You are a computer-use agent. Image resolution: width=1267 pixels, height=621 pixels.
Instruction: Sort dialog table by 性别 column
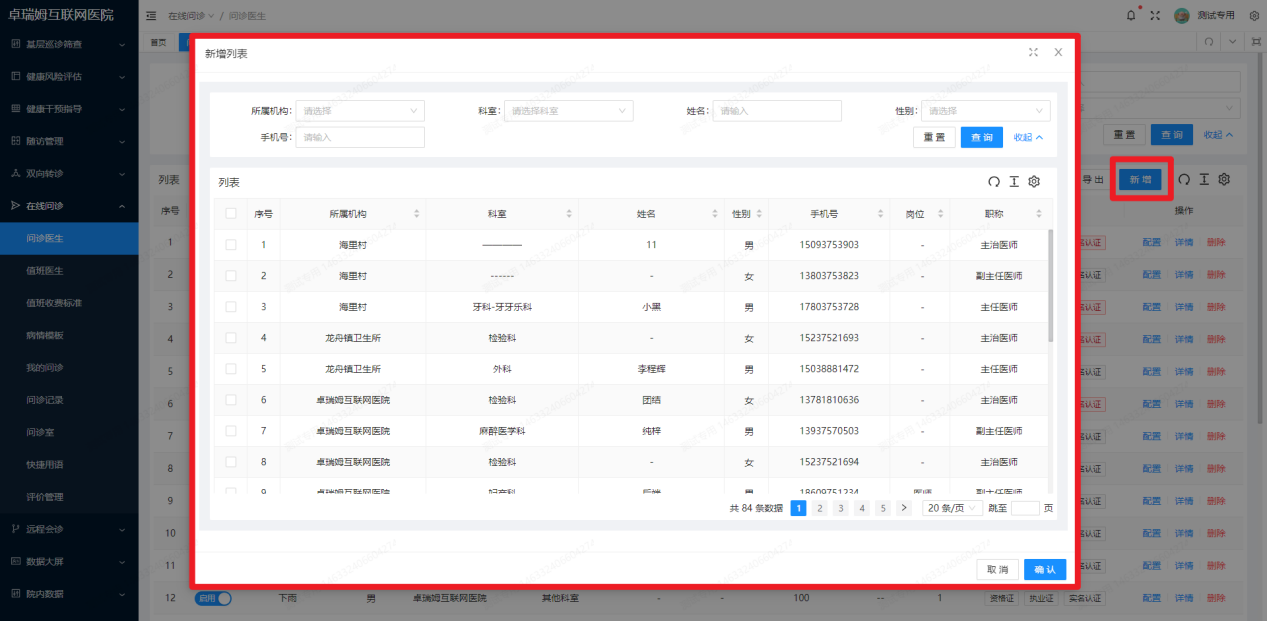[x=759, y=214]
